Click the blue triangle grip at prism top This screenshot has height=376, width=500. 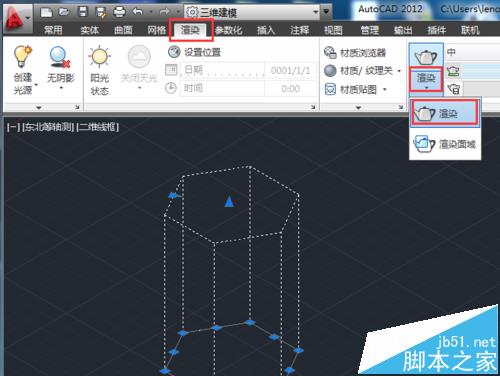coord(229,202)
